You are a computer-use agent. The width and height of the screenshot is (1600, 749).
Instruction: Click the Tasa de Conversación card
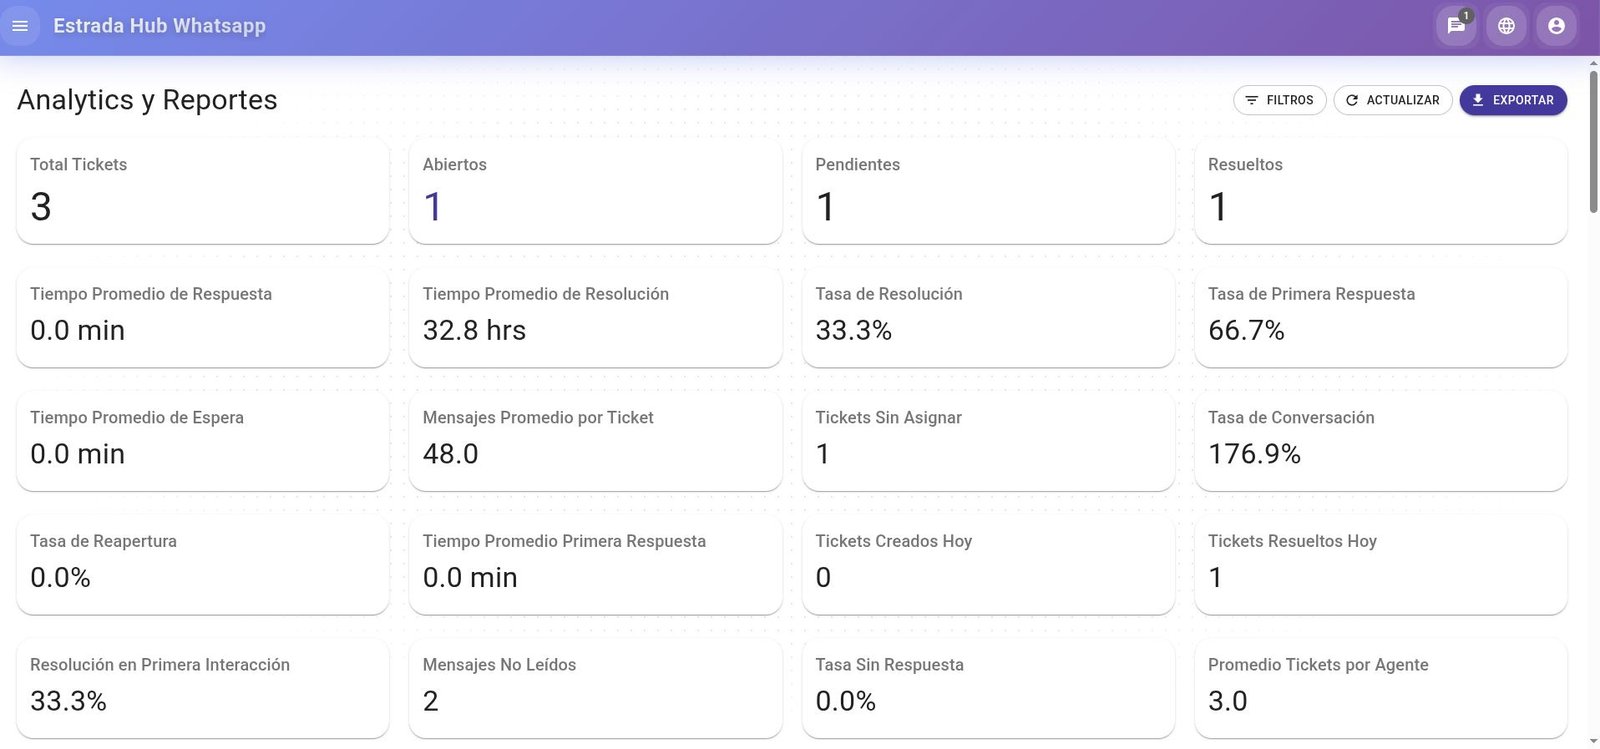pos(1380,440)
